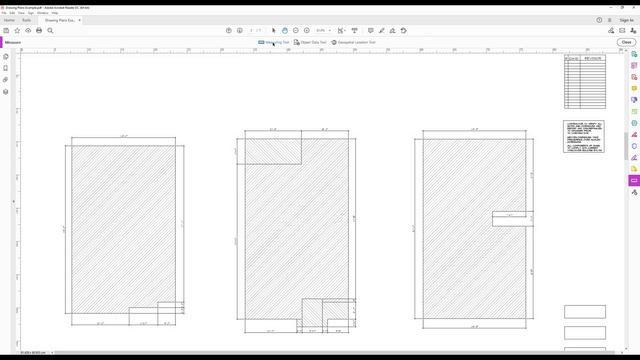640x360 pixels.
Task: Select the Measuring Tool button
Action: (273, 42)
